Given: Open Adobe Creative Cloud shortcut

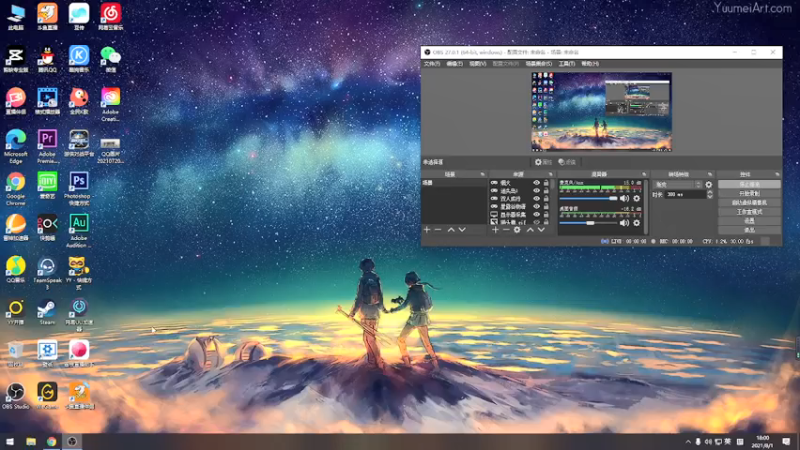Looking at the screenshot, I should 110,105.
